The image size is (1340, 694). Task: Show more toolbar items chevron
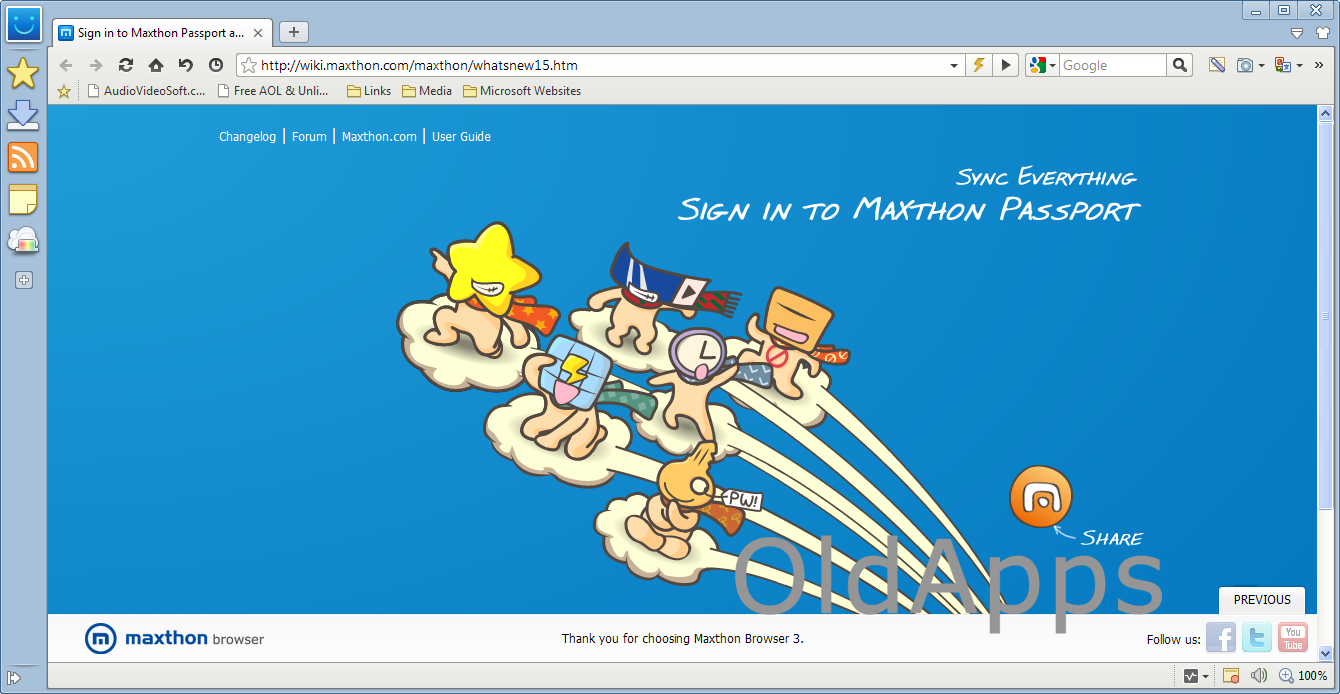tap(1319, 65)
